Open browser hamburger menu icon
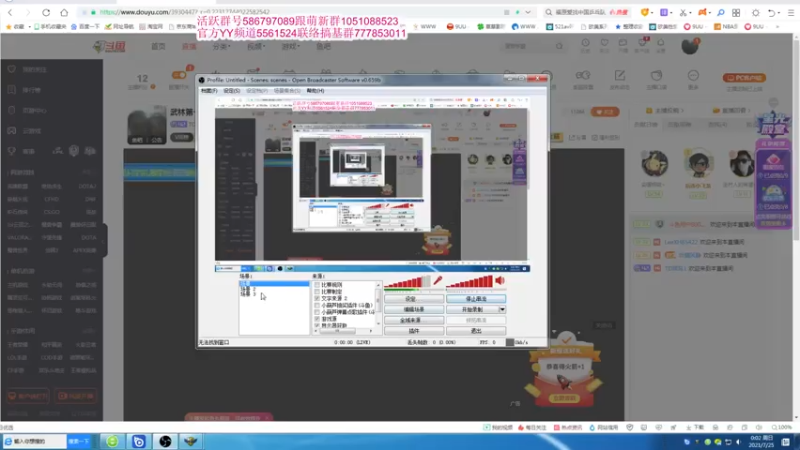 tap(791, 12)
